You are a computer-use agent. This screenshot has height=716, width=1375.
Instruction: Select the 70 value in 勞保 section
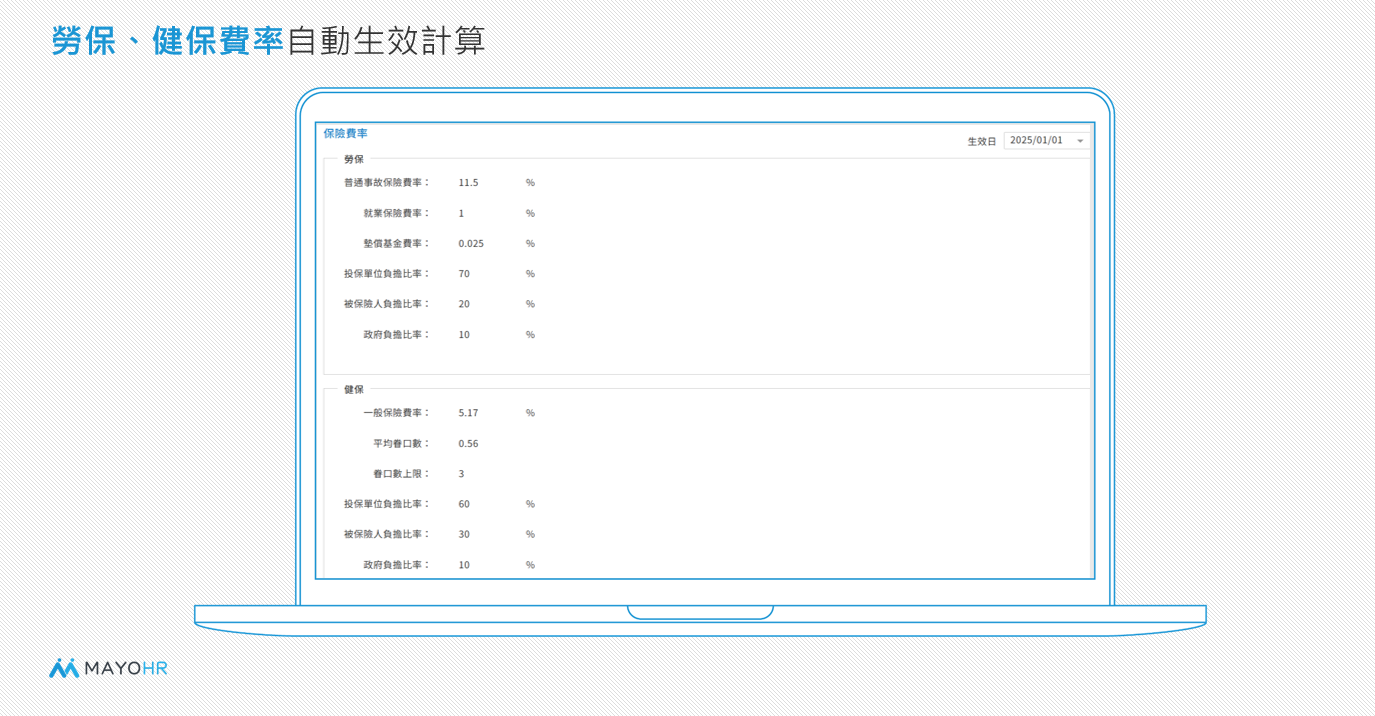(464, 274)
